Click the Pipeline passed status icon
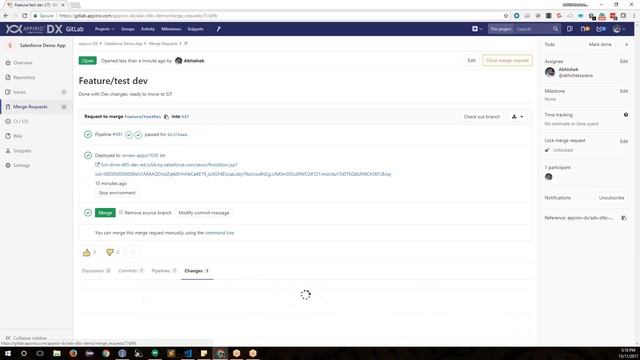 [x=88, y=134]
